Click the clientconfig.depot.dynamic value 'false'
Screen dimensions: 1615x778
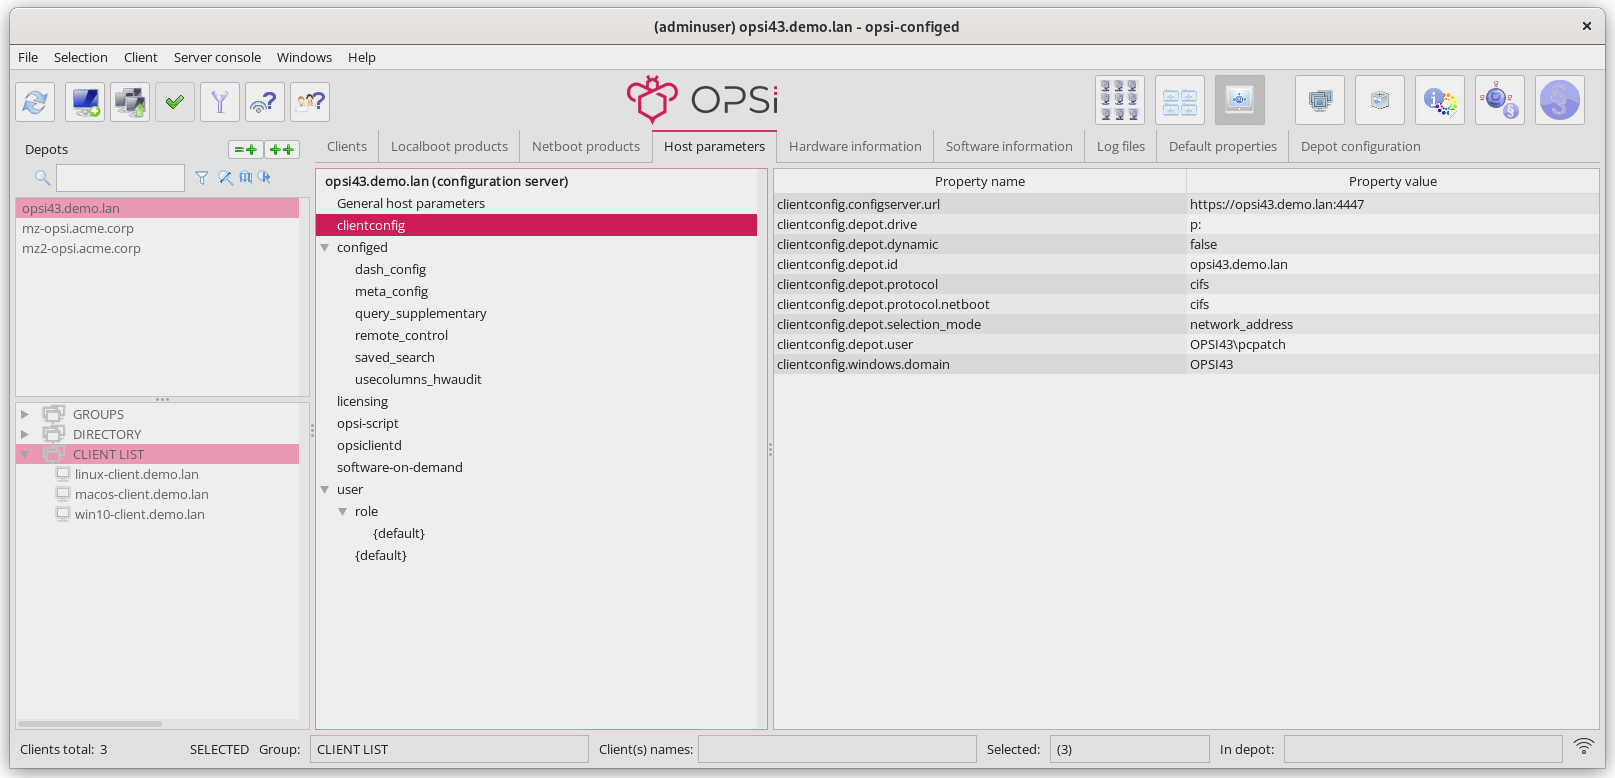[x=1393, y=244]
